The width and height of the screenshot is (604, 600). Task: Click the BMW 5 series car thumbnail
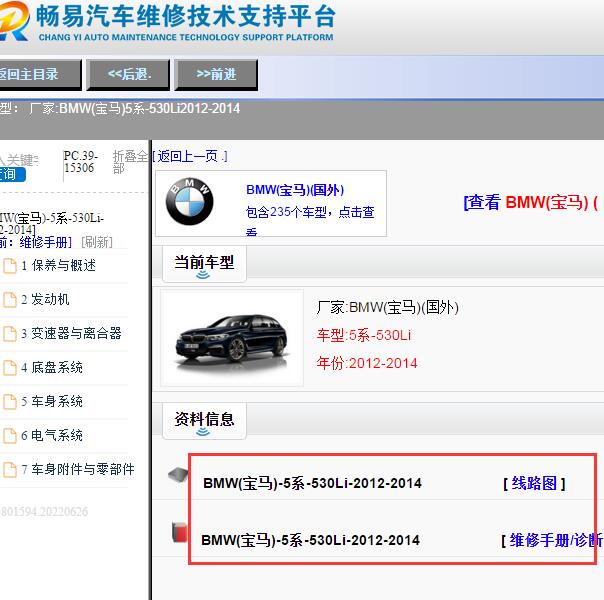[x=232, y=338]
